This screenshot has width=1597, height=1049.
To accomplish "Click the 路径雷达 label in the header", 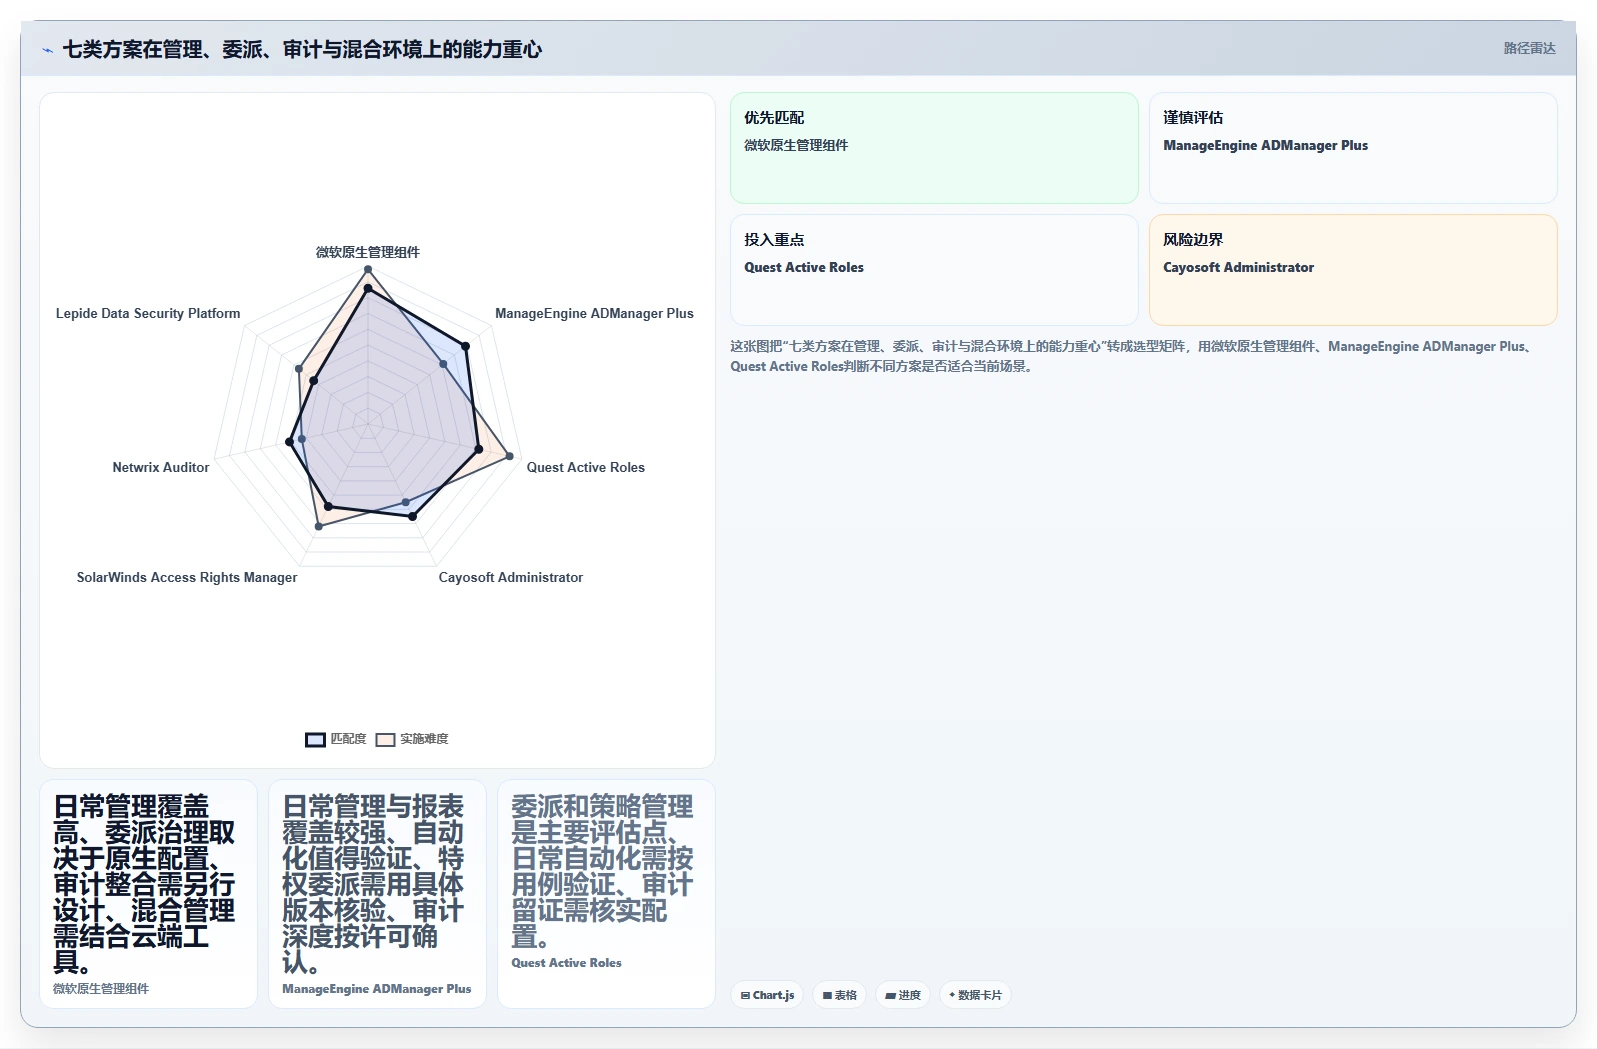I will 1529,48.
